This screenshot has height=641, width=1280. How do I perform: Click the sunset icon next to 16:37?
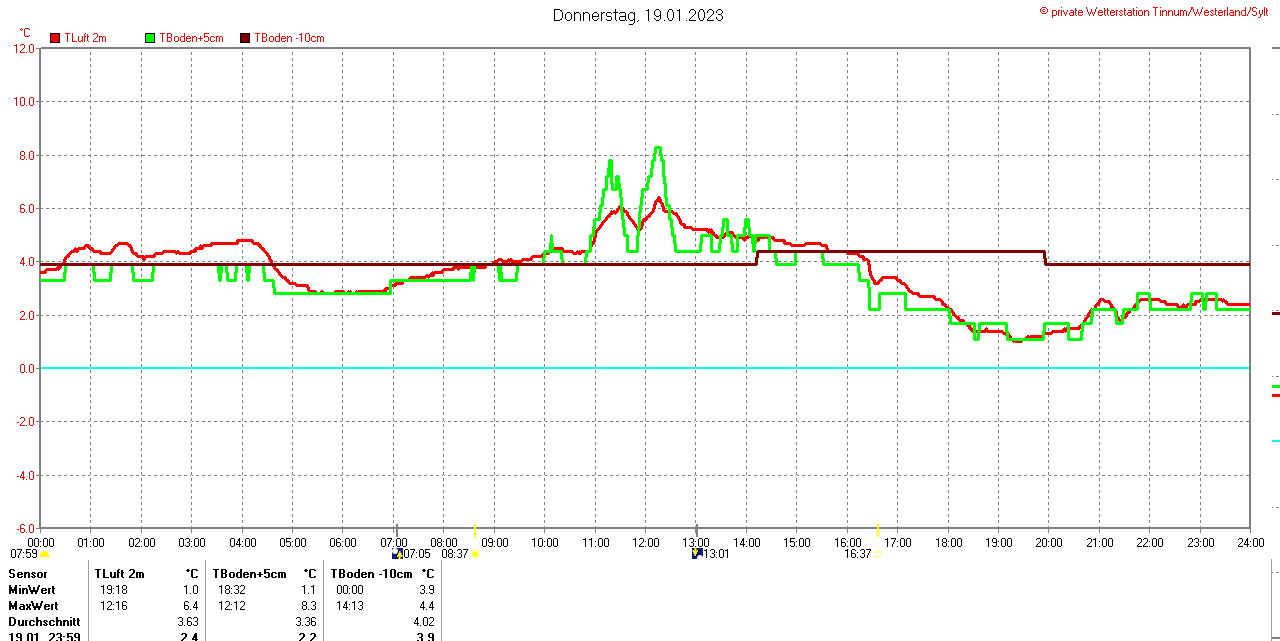(879, 554)
